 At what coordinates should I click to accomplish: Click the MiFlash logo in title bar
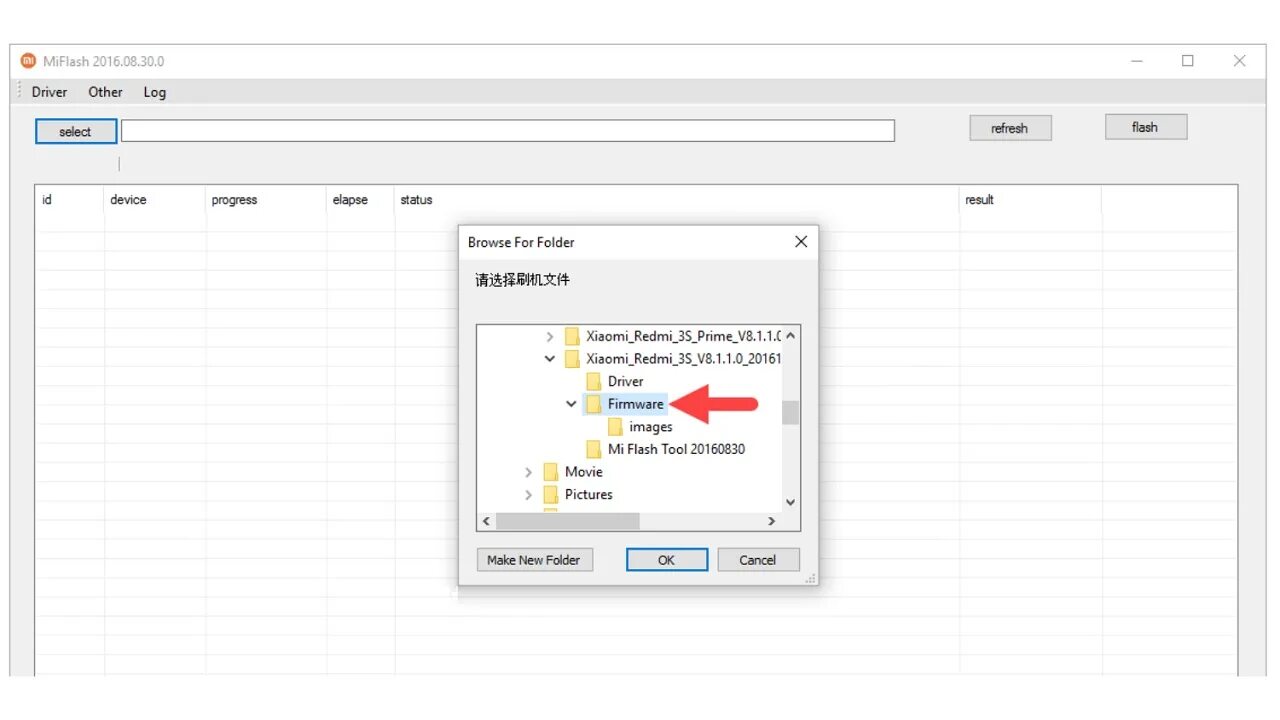click(28, 61)
